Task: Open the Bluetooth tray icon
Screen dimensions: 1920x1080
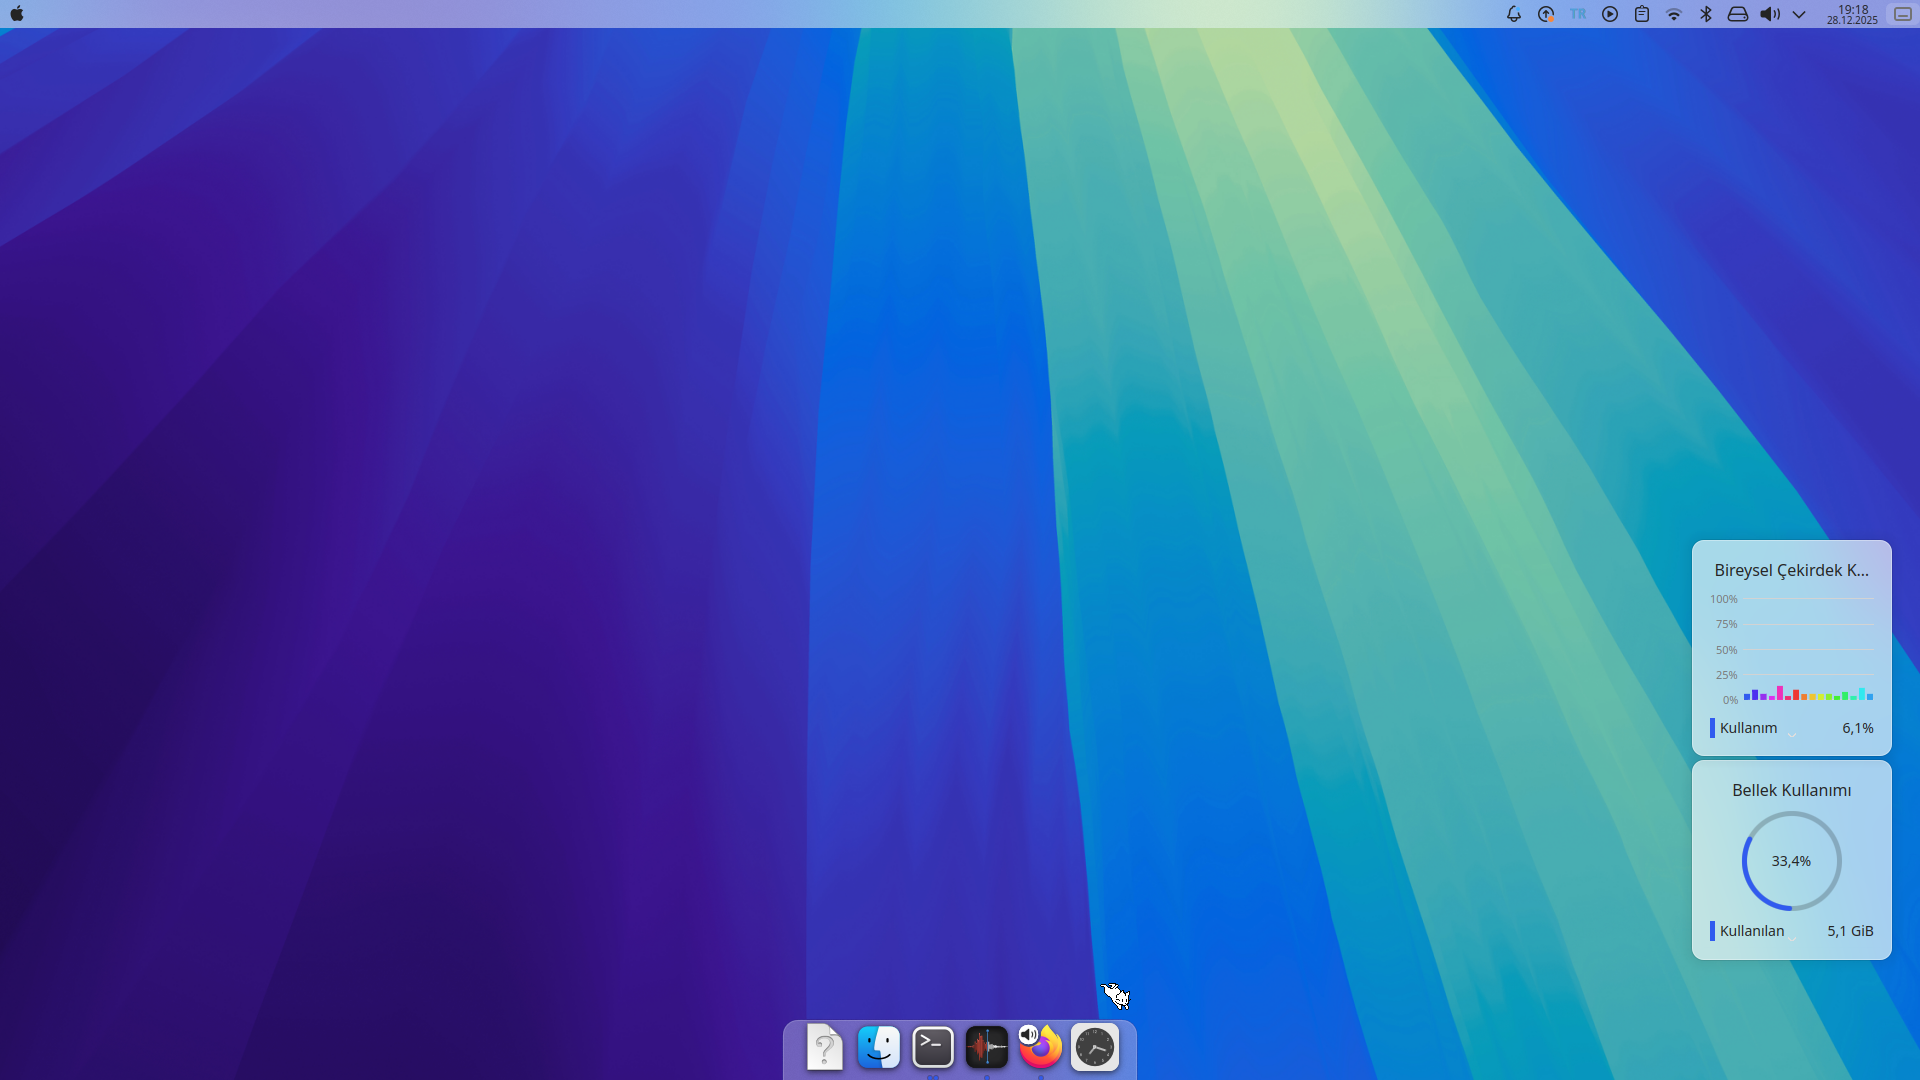Action: [1706, 14]
